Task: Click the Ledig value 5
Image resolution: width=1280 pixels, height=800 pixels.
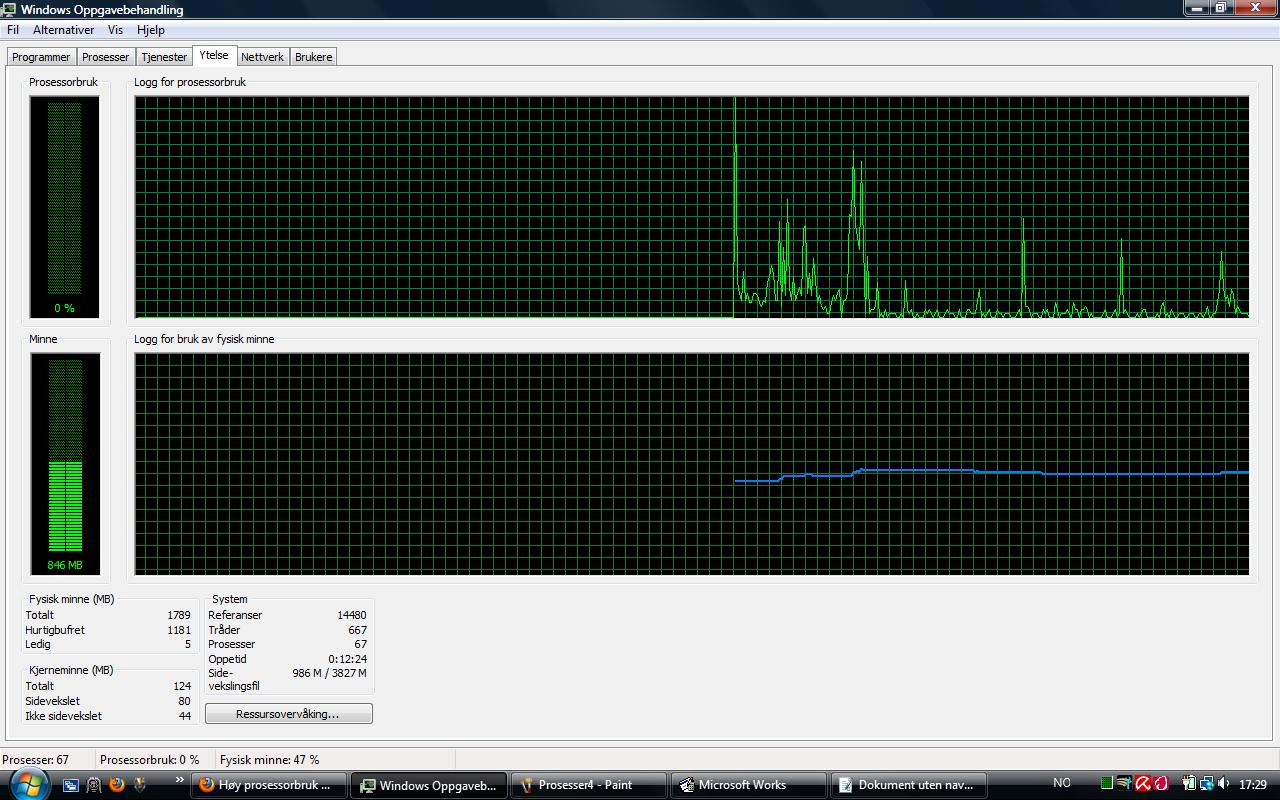Action: click(x=187, y=644)
